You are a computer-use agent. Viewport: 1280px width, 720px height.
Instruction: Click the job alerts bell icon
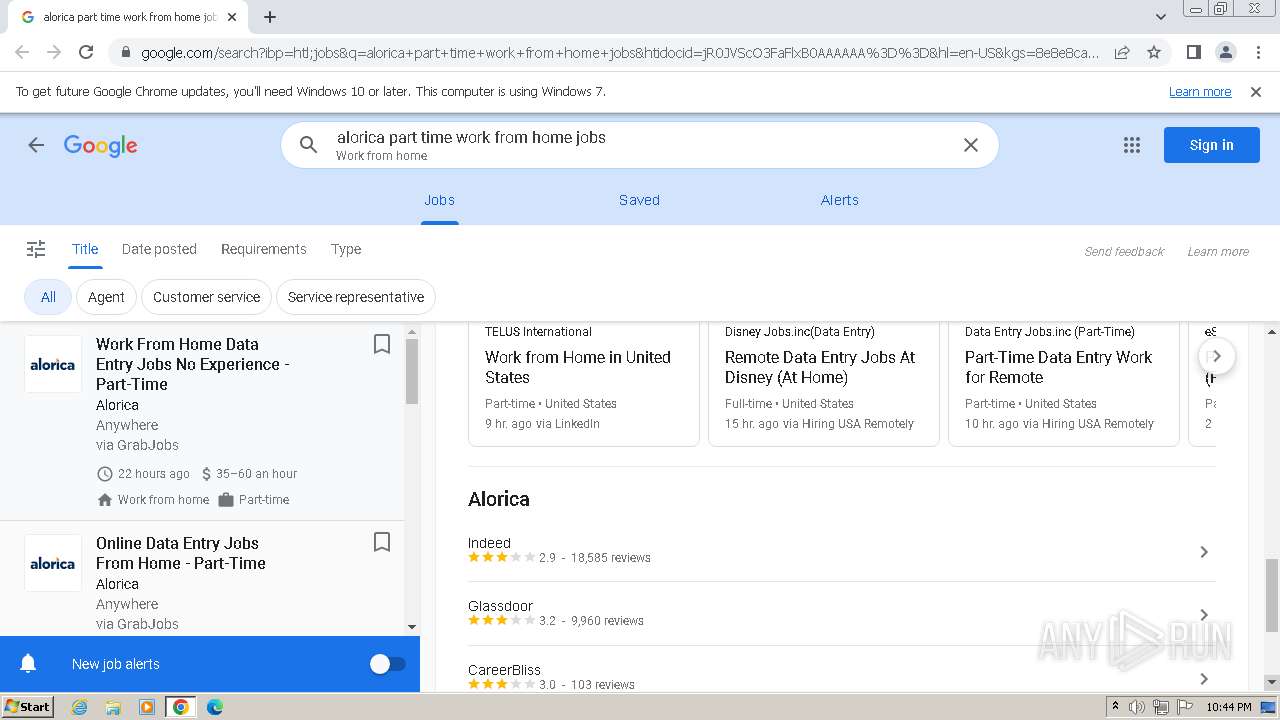(28, 664)
